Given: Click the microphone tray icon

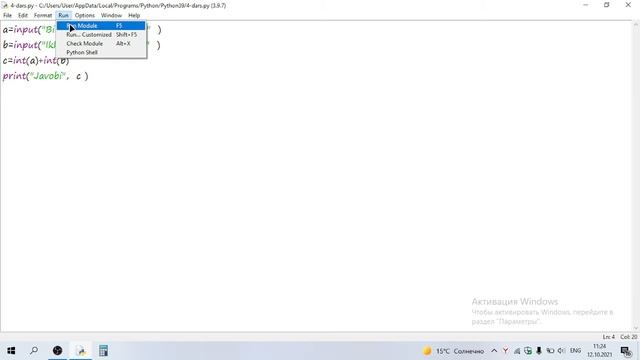Looking at the screenshot, I should tap(539, 351).
